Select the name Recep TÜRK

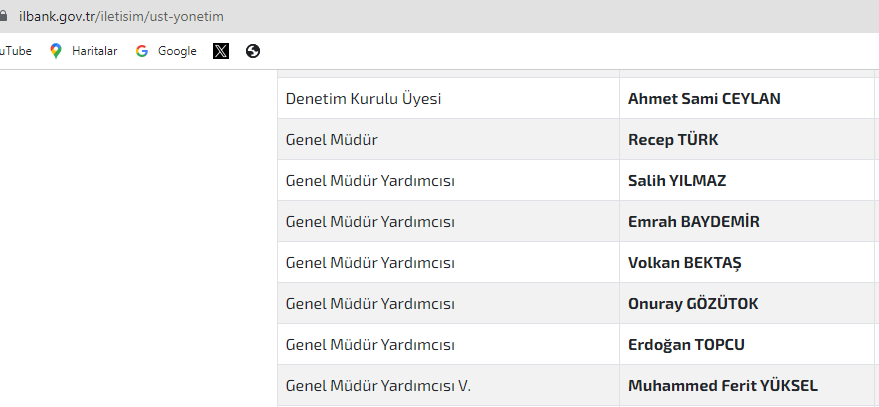(673, 140)
